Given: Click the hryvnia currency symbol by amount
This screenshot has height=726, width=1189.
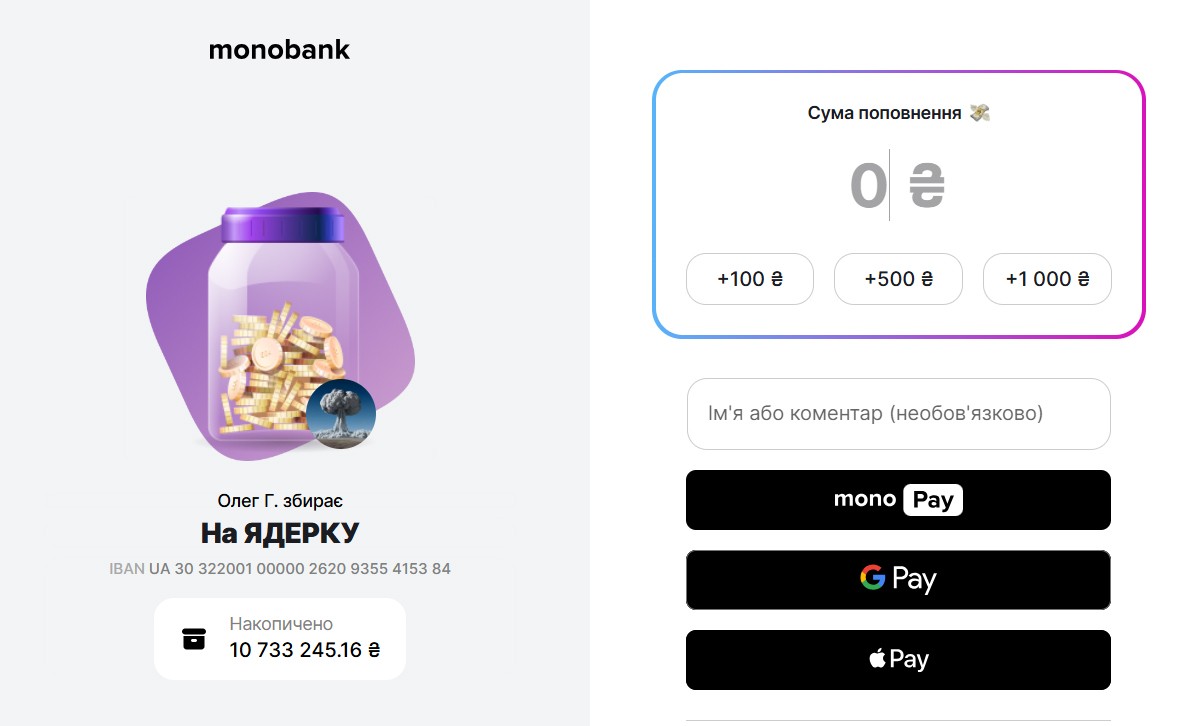Looking at the screenshot, I should [x=927, y=185].
